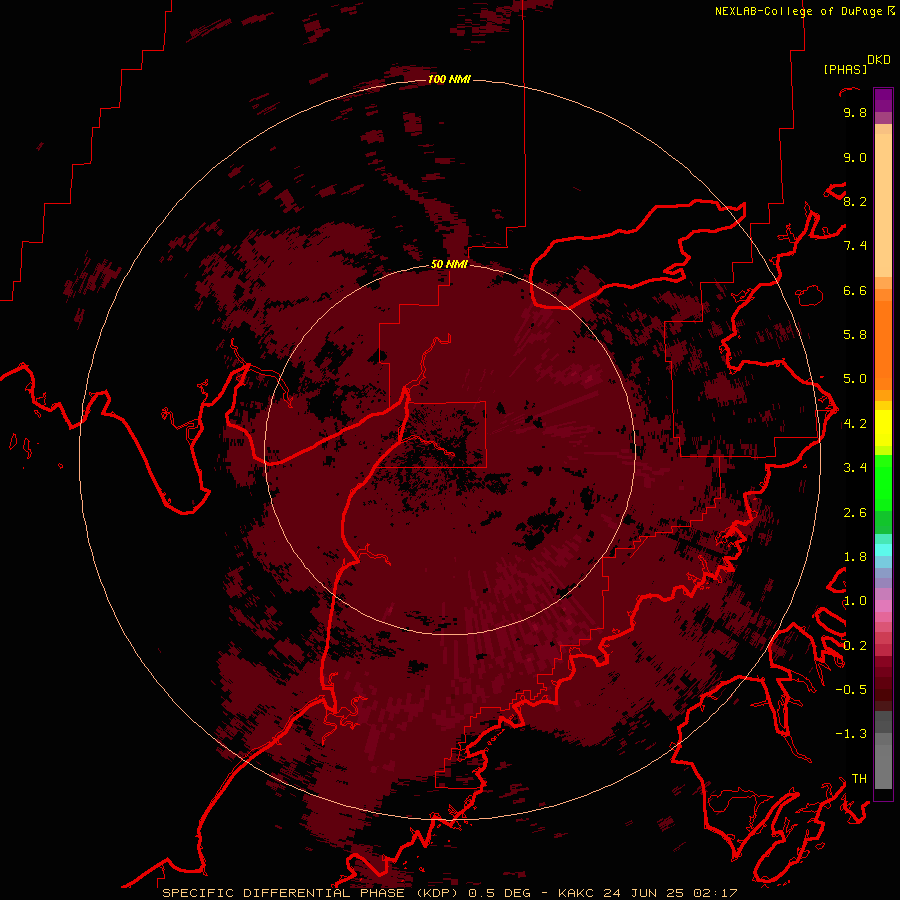Viewport: 900px width, 900px height.
Task: Click the 9.0 value on the color scale
Action: [x=855, y=157]
